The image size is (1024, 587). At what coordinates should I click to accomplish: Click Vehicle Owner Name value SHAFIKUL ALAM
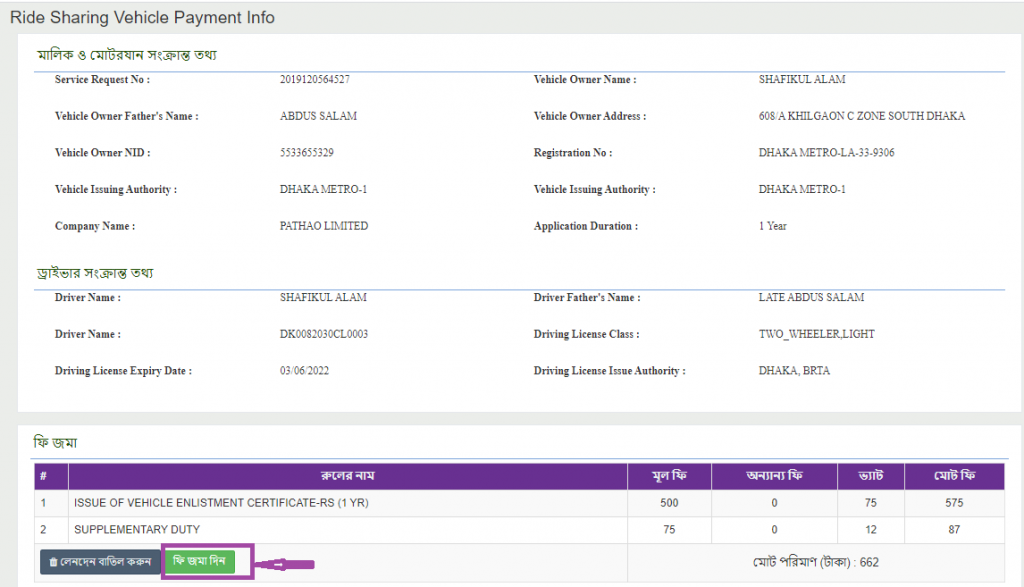pos(802,80)
